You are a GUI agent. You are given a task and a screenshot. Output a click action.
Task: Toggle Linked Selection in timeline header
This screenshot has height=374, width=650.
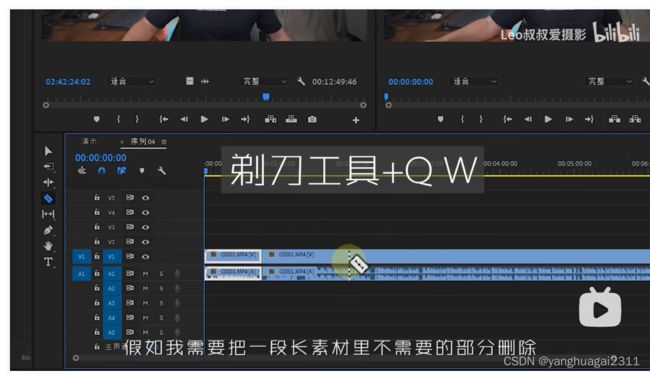point(121,170)
